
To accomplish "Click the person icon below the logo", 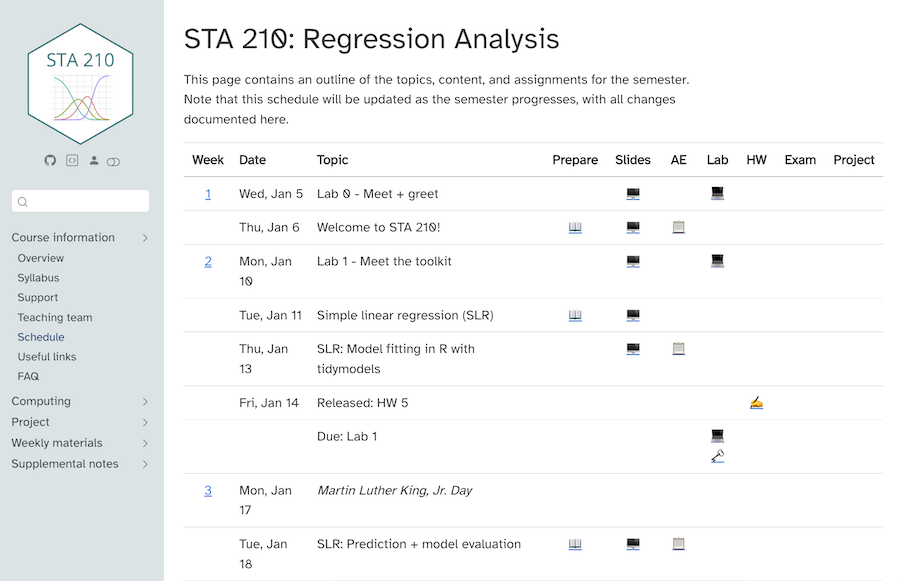I will coord(94,160).
